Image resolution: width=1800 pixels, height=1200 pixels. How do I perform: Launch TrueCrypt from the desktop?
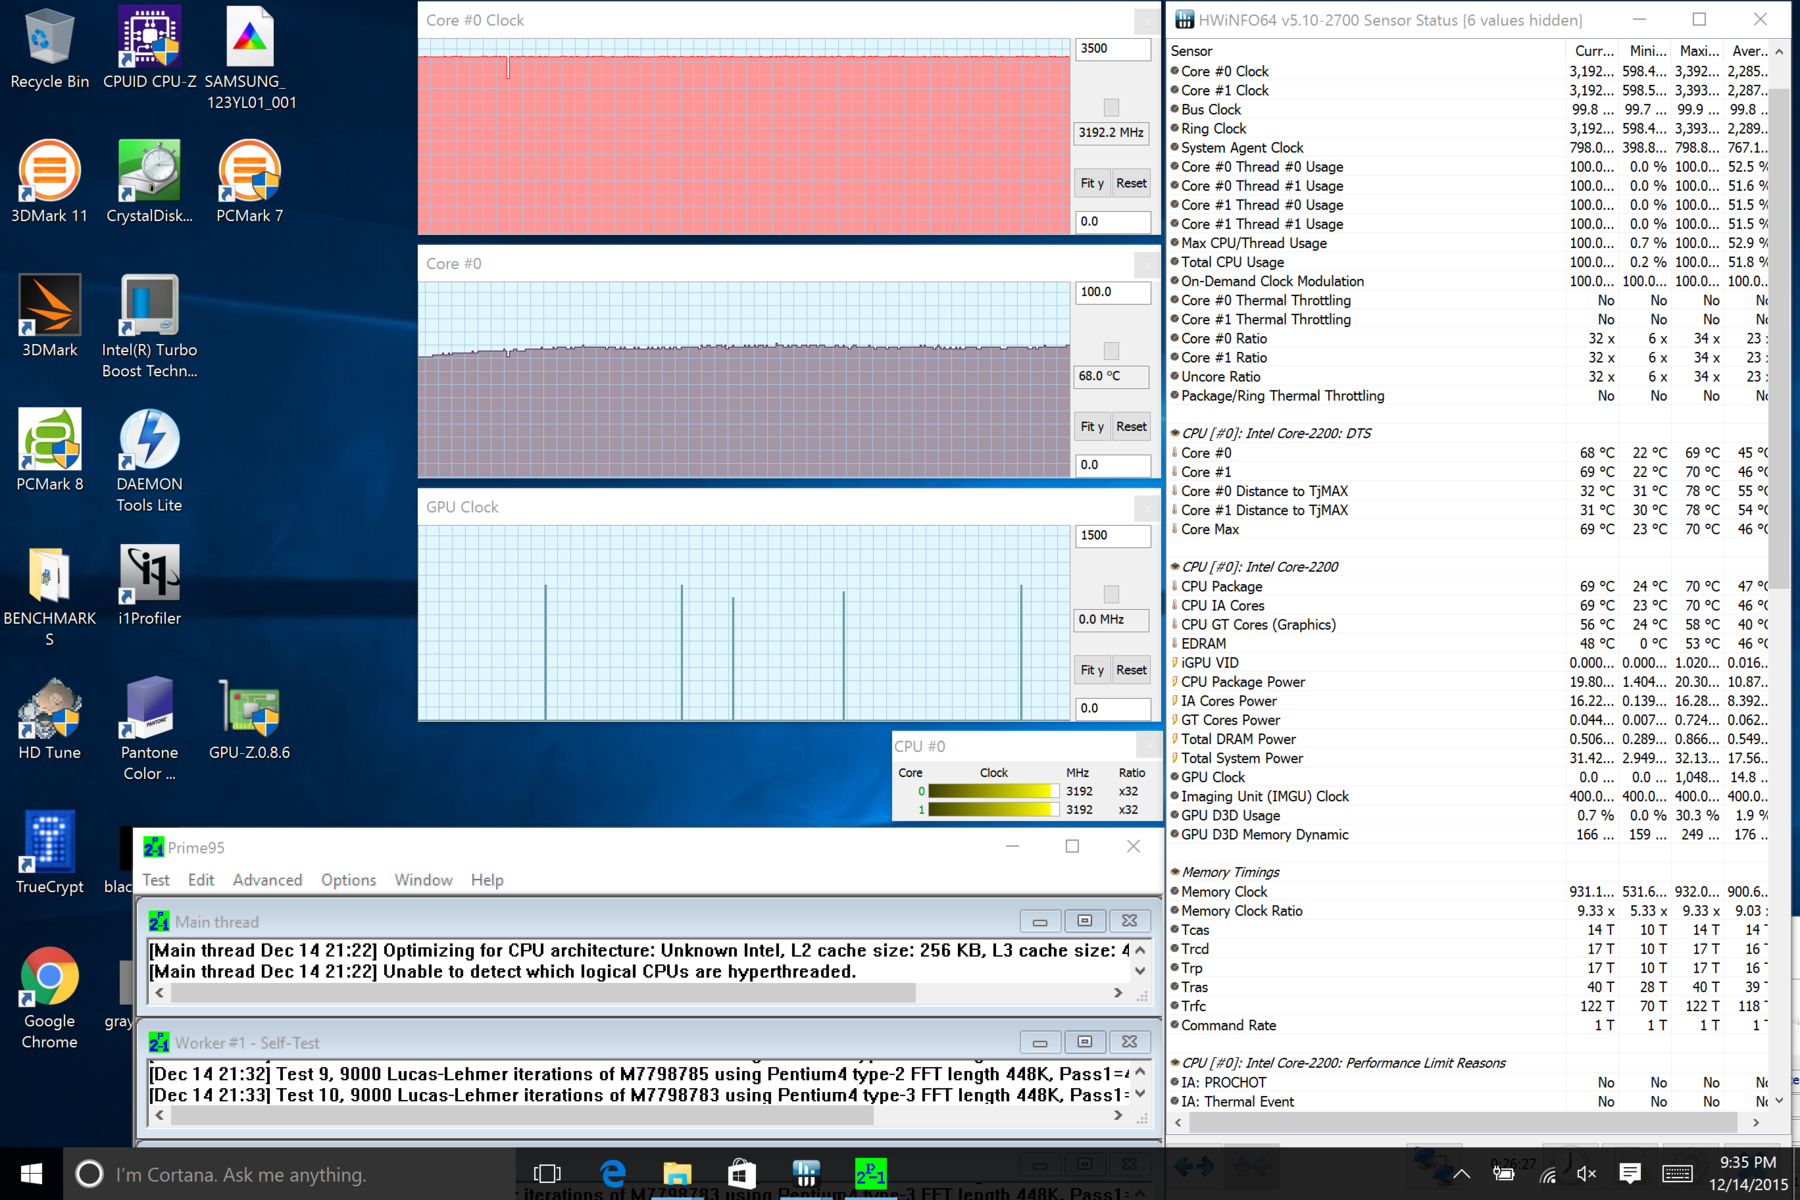[49, 852]
